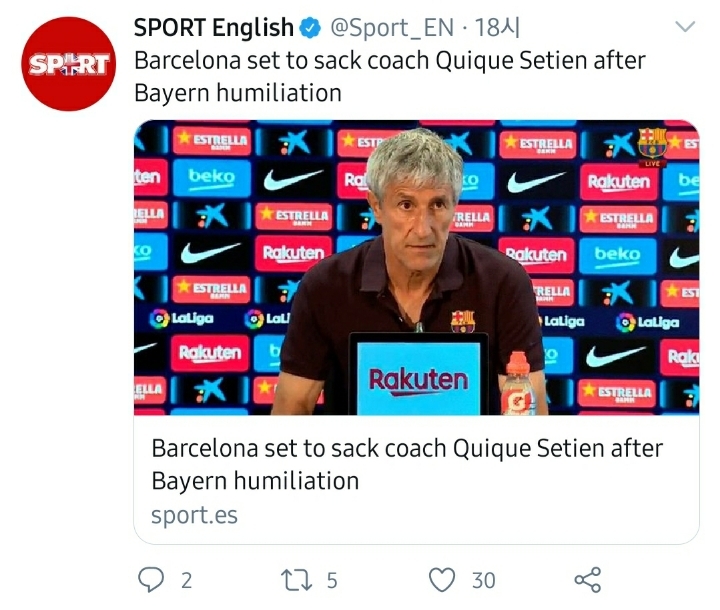Click the orange-capped bottle in the photo
This screenshot has height=610, width=720.
click(x=517, y=383)
